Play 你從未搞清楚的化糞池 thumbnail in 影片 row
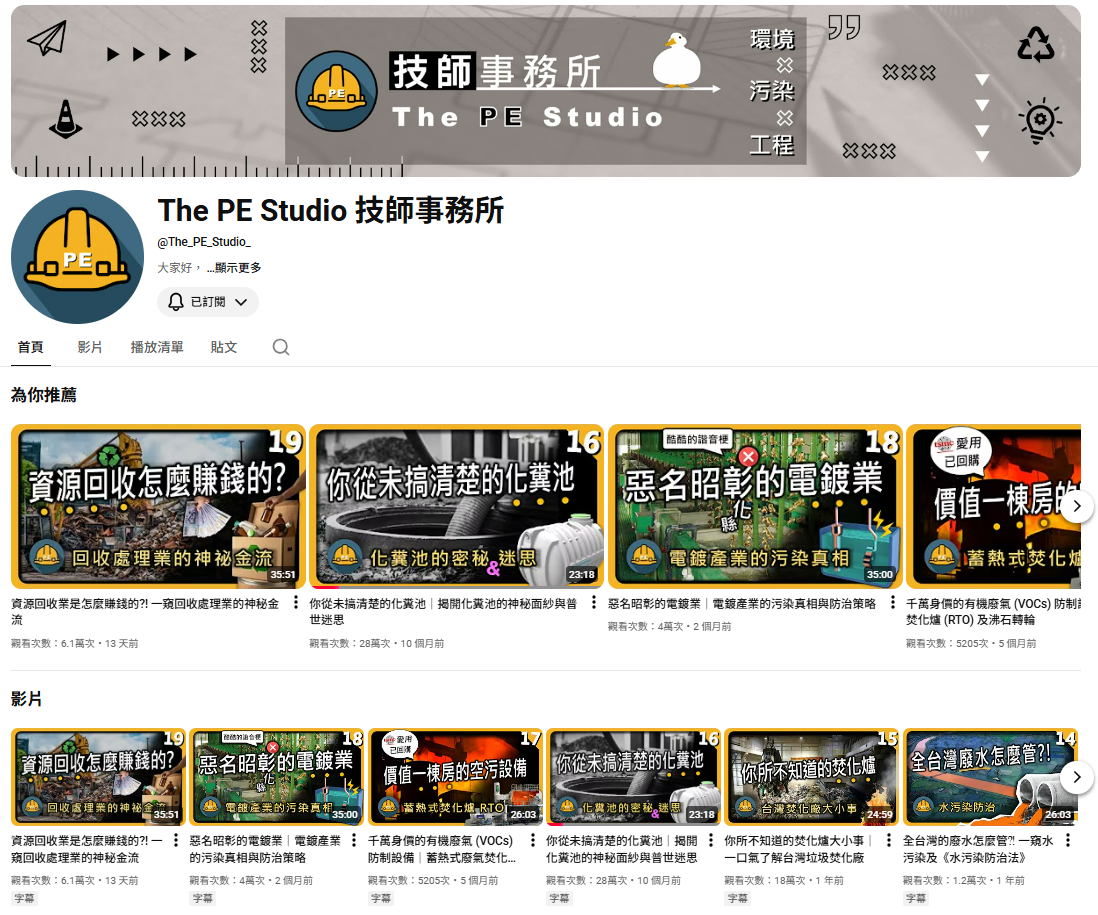This screenshot has width=1098, height=915. coord(633,777)
